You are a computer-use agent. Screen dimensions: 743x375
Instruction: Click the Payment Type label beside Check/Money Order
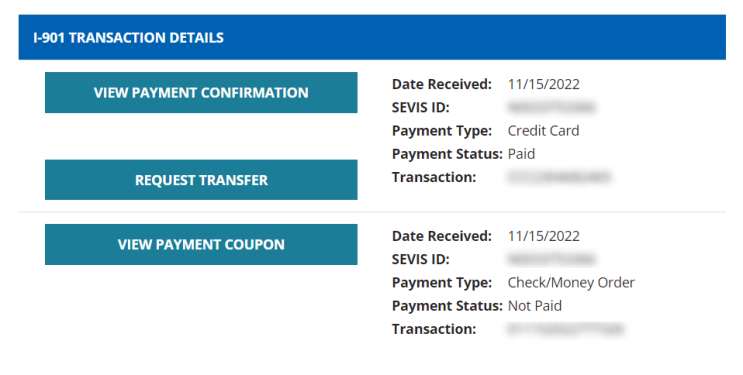(442, 283)
